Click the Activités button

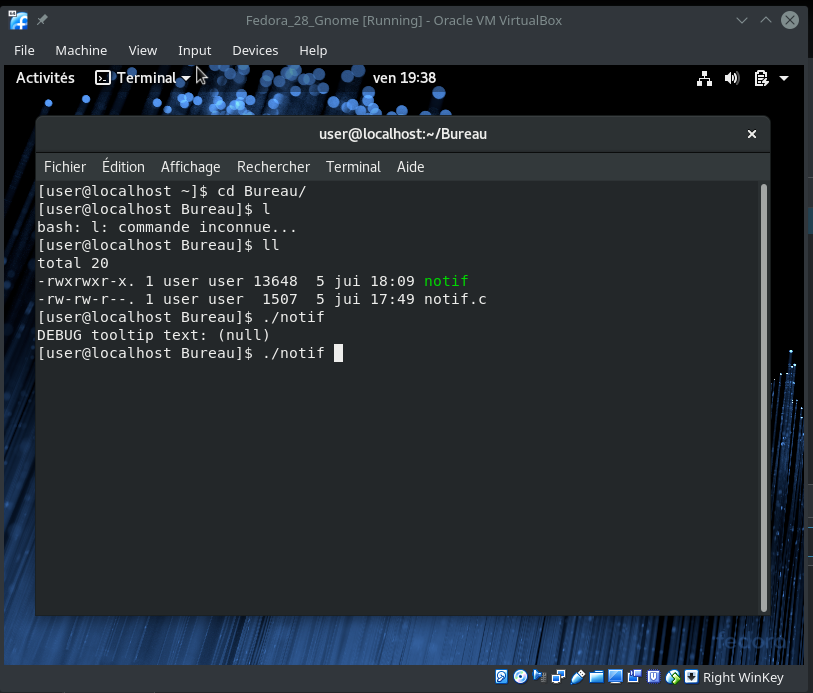45,78
